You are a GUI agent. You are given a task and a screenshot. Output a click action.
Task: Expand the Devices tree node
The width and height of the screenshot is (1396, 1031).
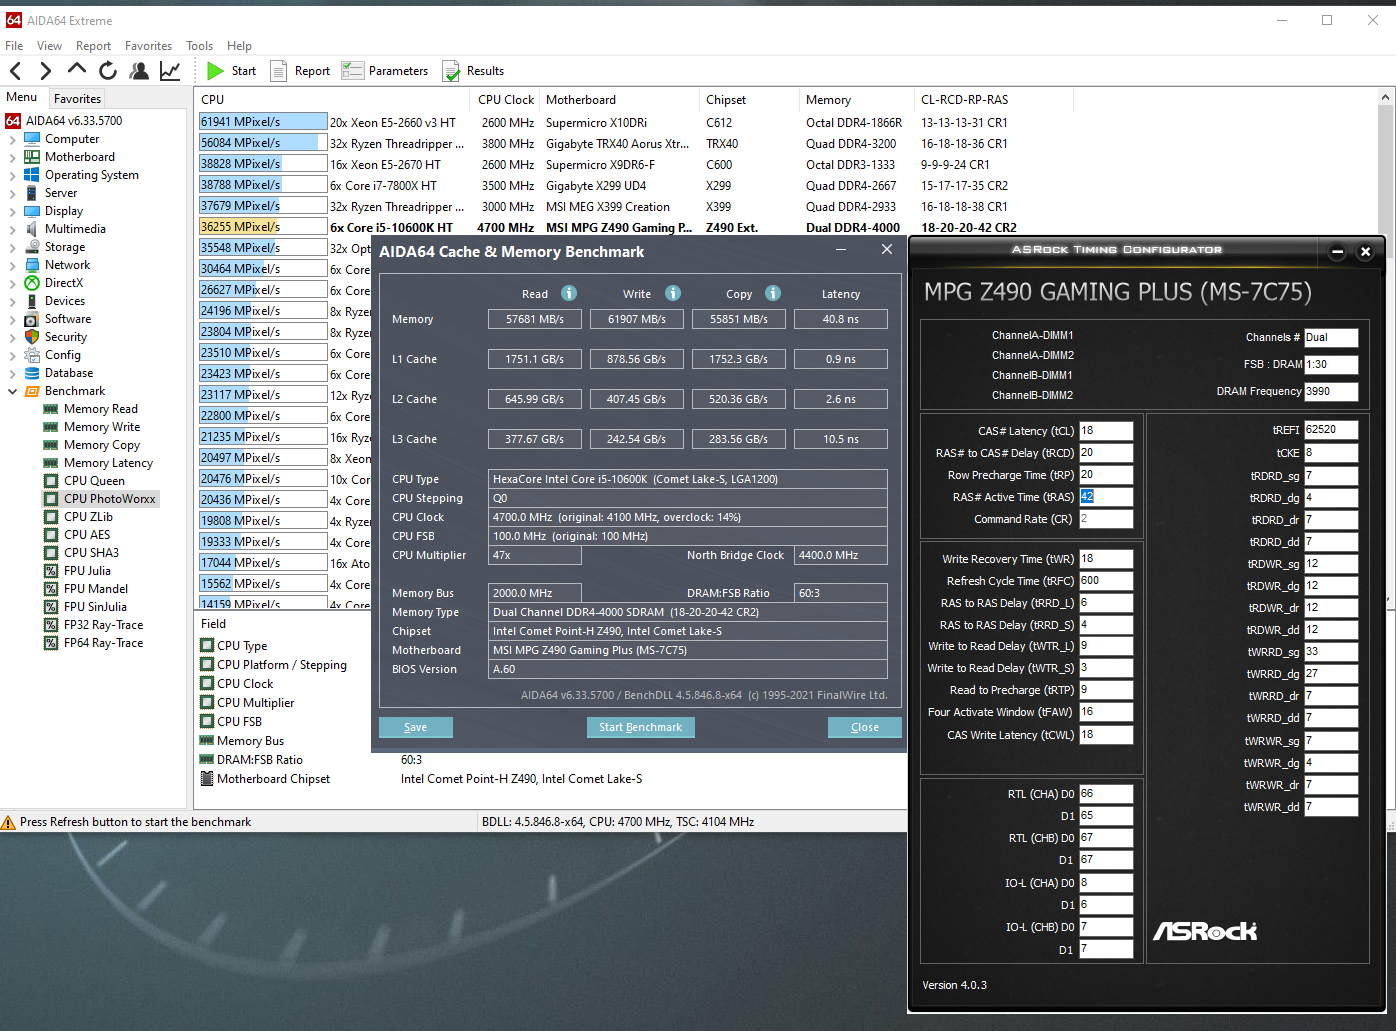tap(12, 301)
